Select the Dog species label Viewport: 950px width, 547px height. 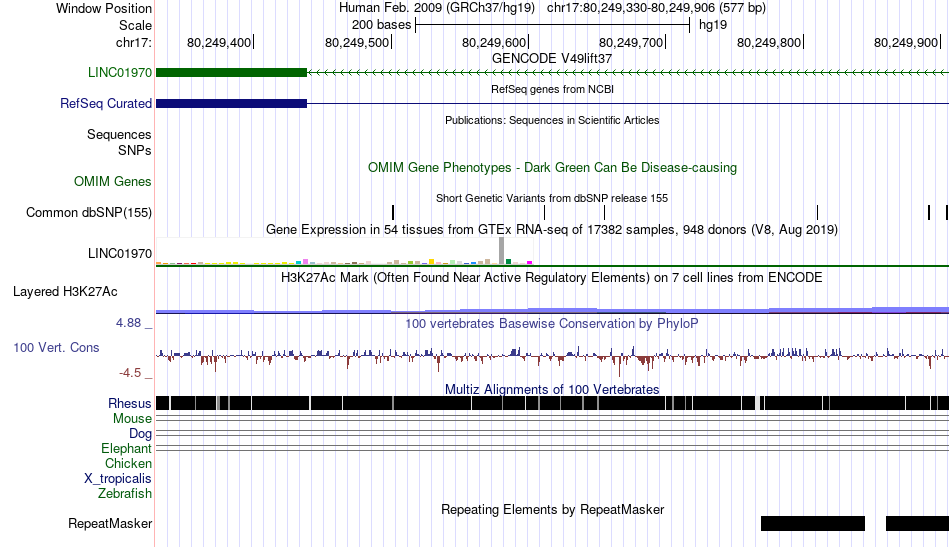coord(140,434)
